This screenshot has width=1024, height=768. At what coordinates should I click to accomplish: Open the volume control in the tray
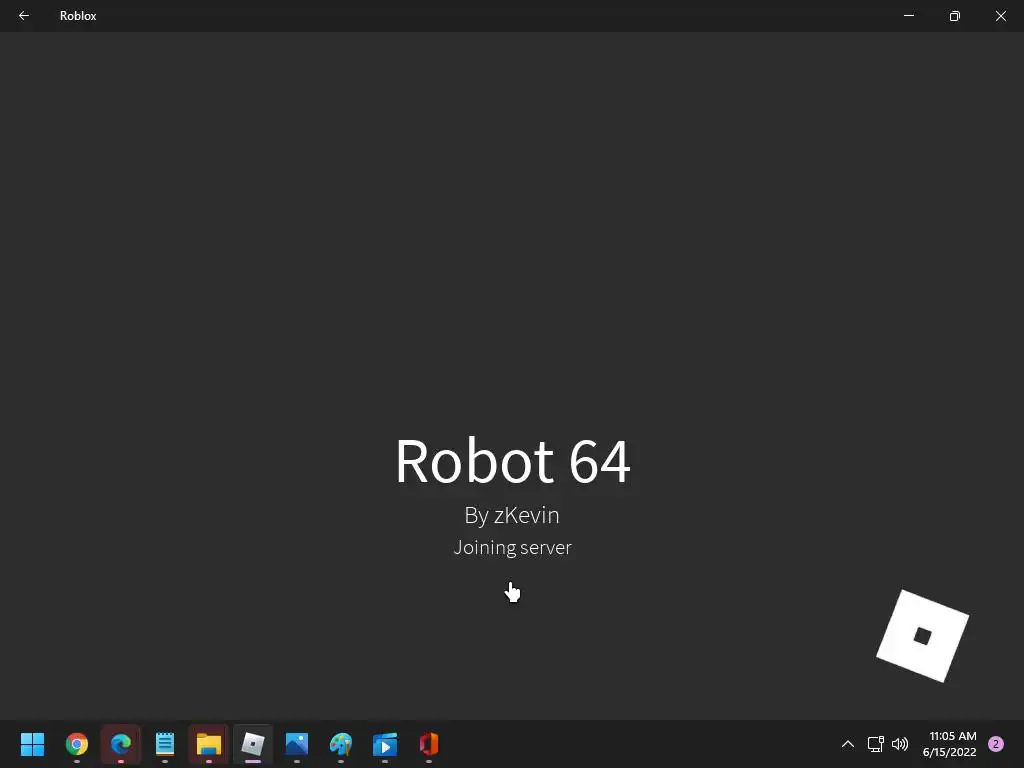pyautogui.click(x=900, y=744)
